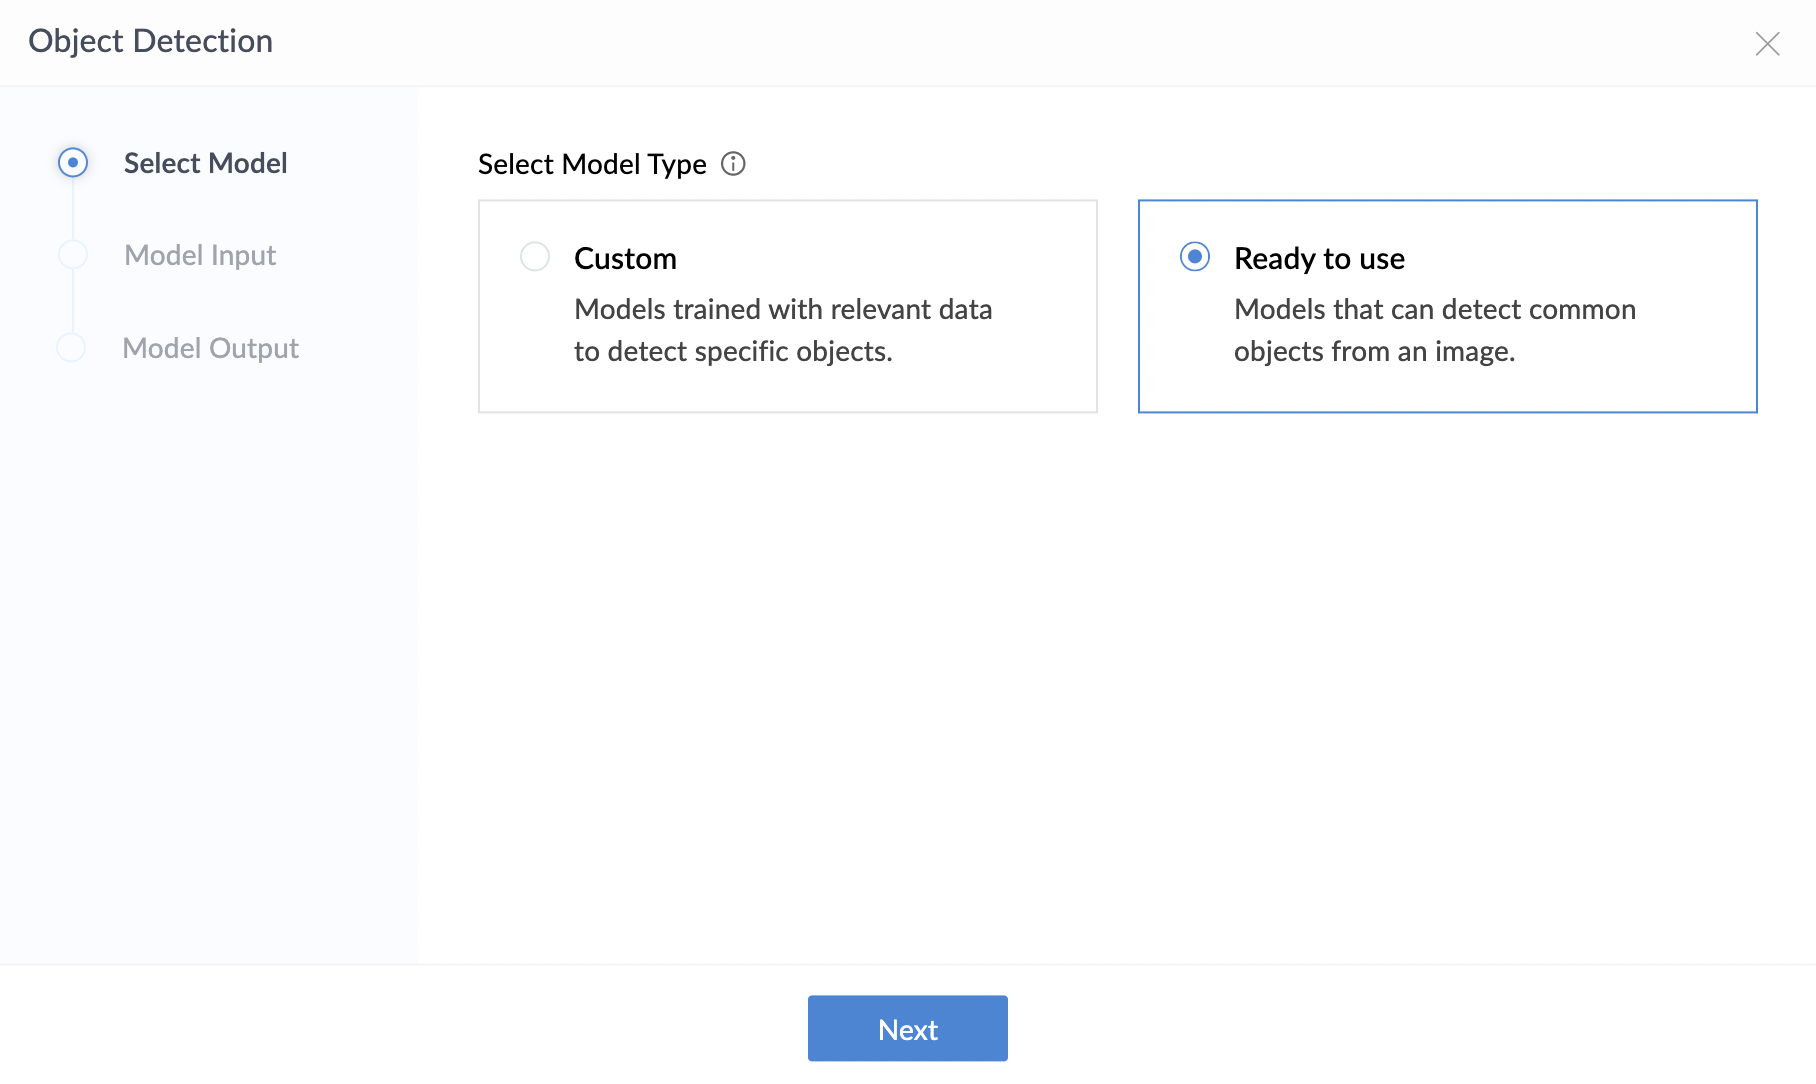This screenshot has width=1816, height=1084.
Task: Click the connector line between Select Model and Model Input
Action: 73,209
